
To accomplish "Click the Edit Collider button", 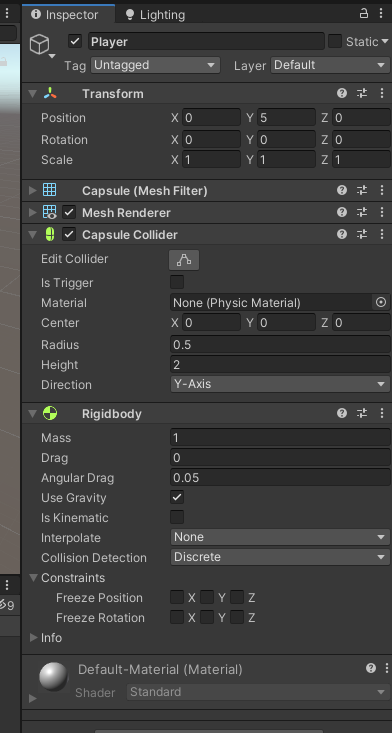I will click(184, 260).
